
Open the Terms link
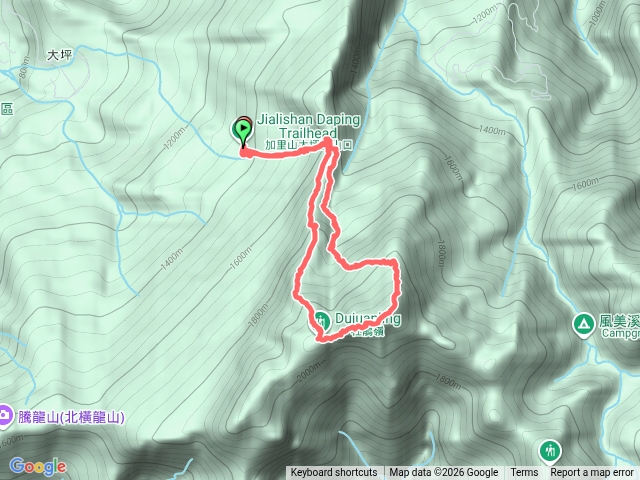click(x=524, y=473)
